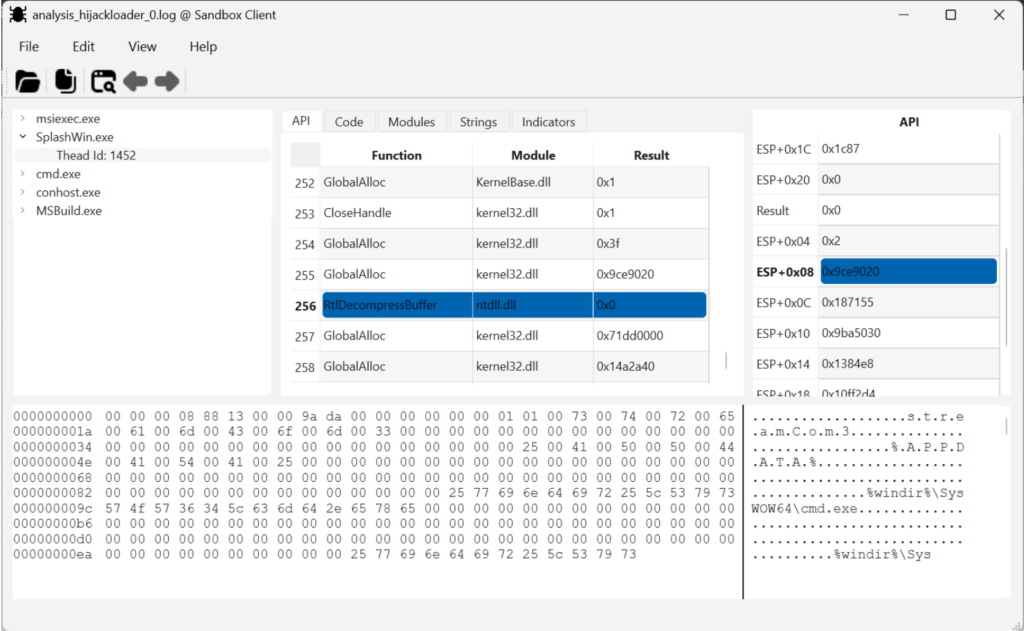Select the ESP+0x14 value 0x1384e8
This screenshot has height=631, width=1024.
pos(908,364)
